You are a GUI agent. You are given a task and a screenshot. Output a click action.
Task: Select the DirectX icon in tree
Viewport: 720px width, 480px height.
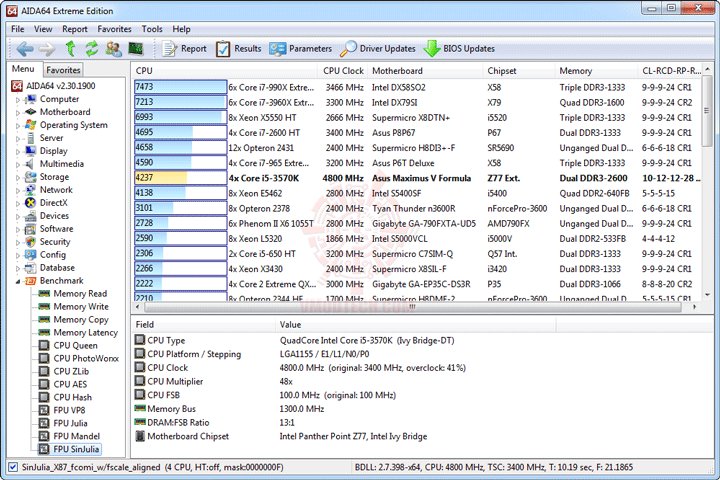click(x=30, y=203)
